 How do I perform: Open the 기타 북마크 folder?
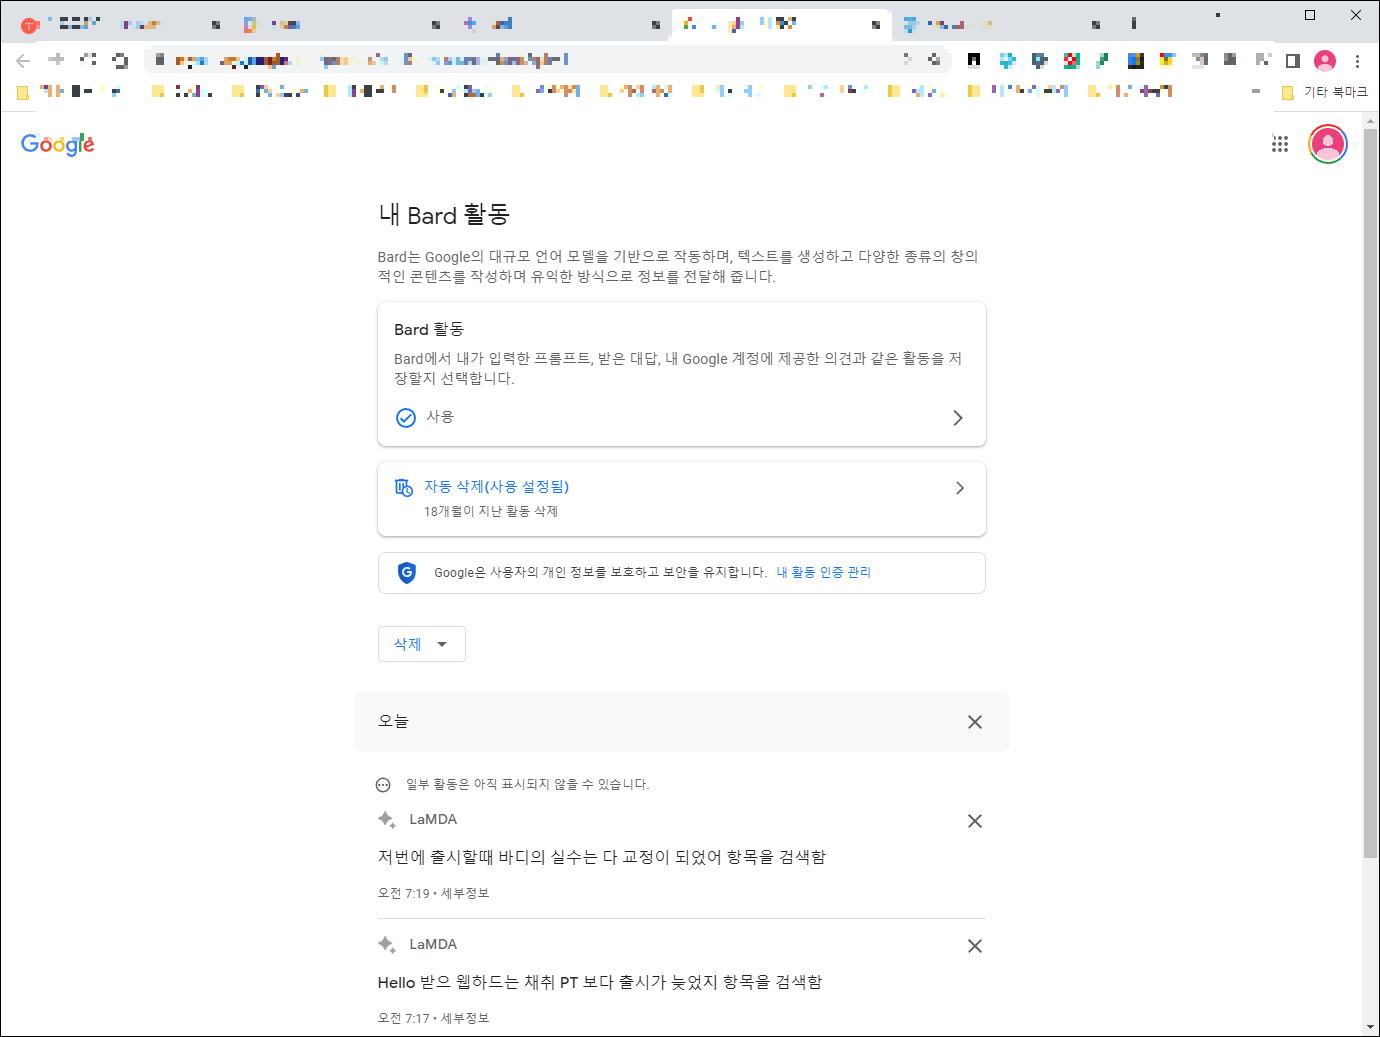click(1325, 92)
